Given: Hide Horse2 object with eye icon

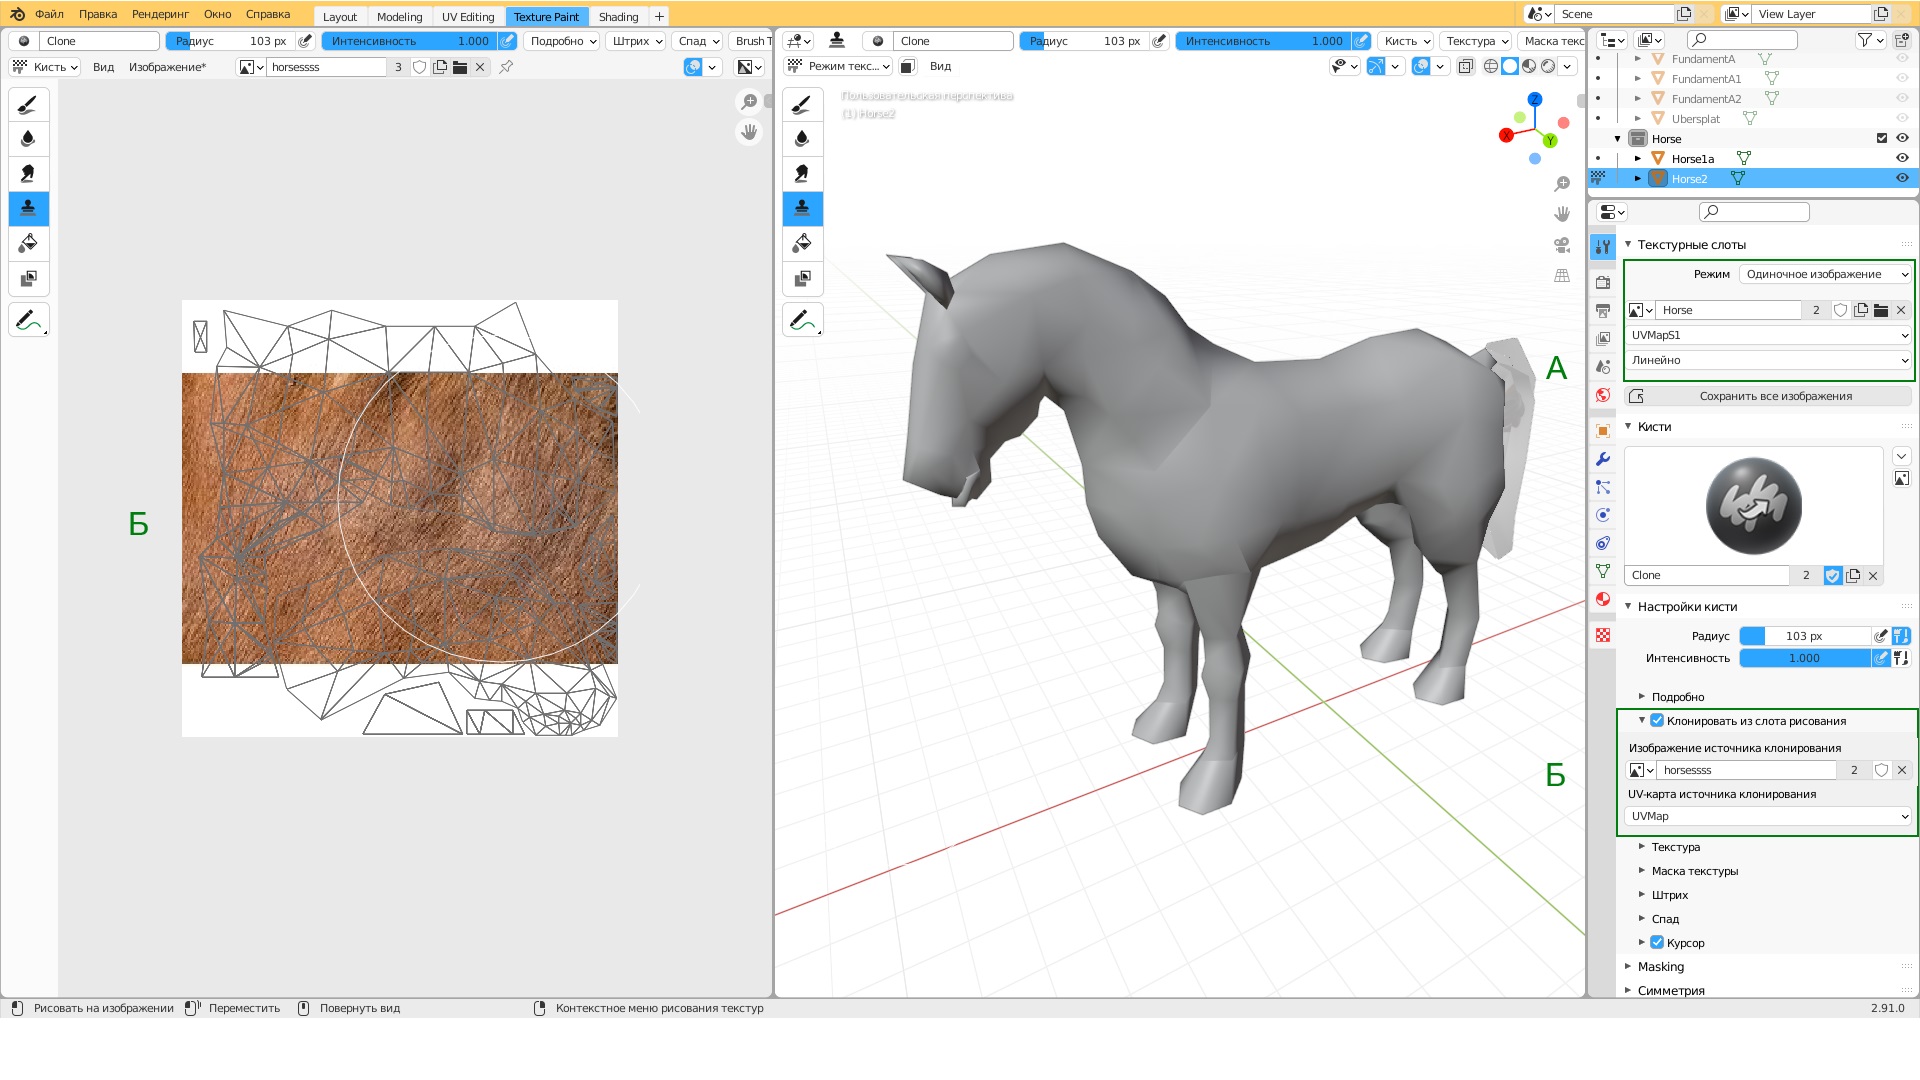Looking at the screenshot, I should [x=1902, y=178].
